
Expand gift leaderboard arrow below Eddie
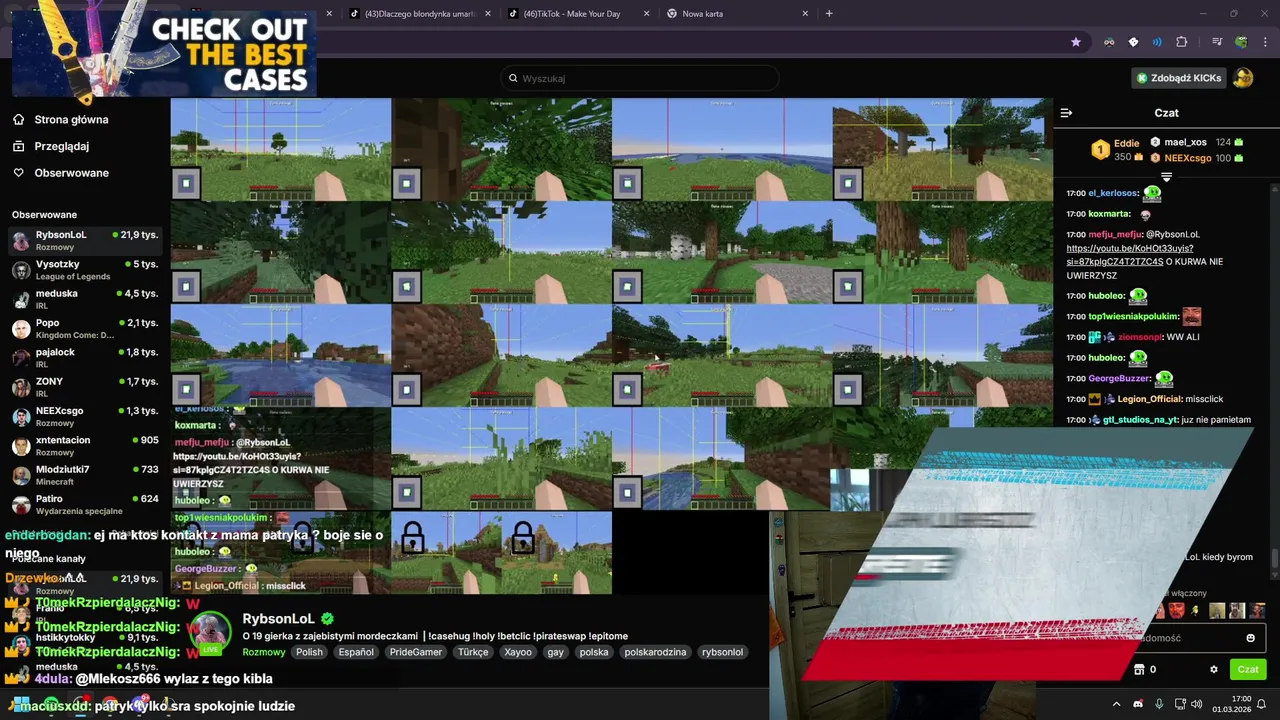pos(1166,177)
